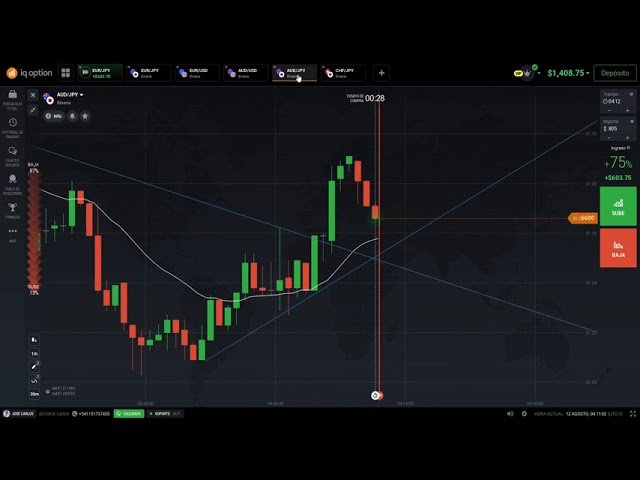The image size is (640, 480).
Task: Increase the Importe amount with plus
Action: pos(627,138)
